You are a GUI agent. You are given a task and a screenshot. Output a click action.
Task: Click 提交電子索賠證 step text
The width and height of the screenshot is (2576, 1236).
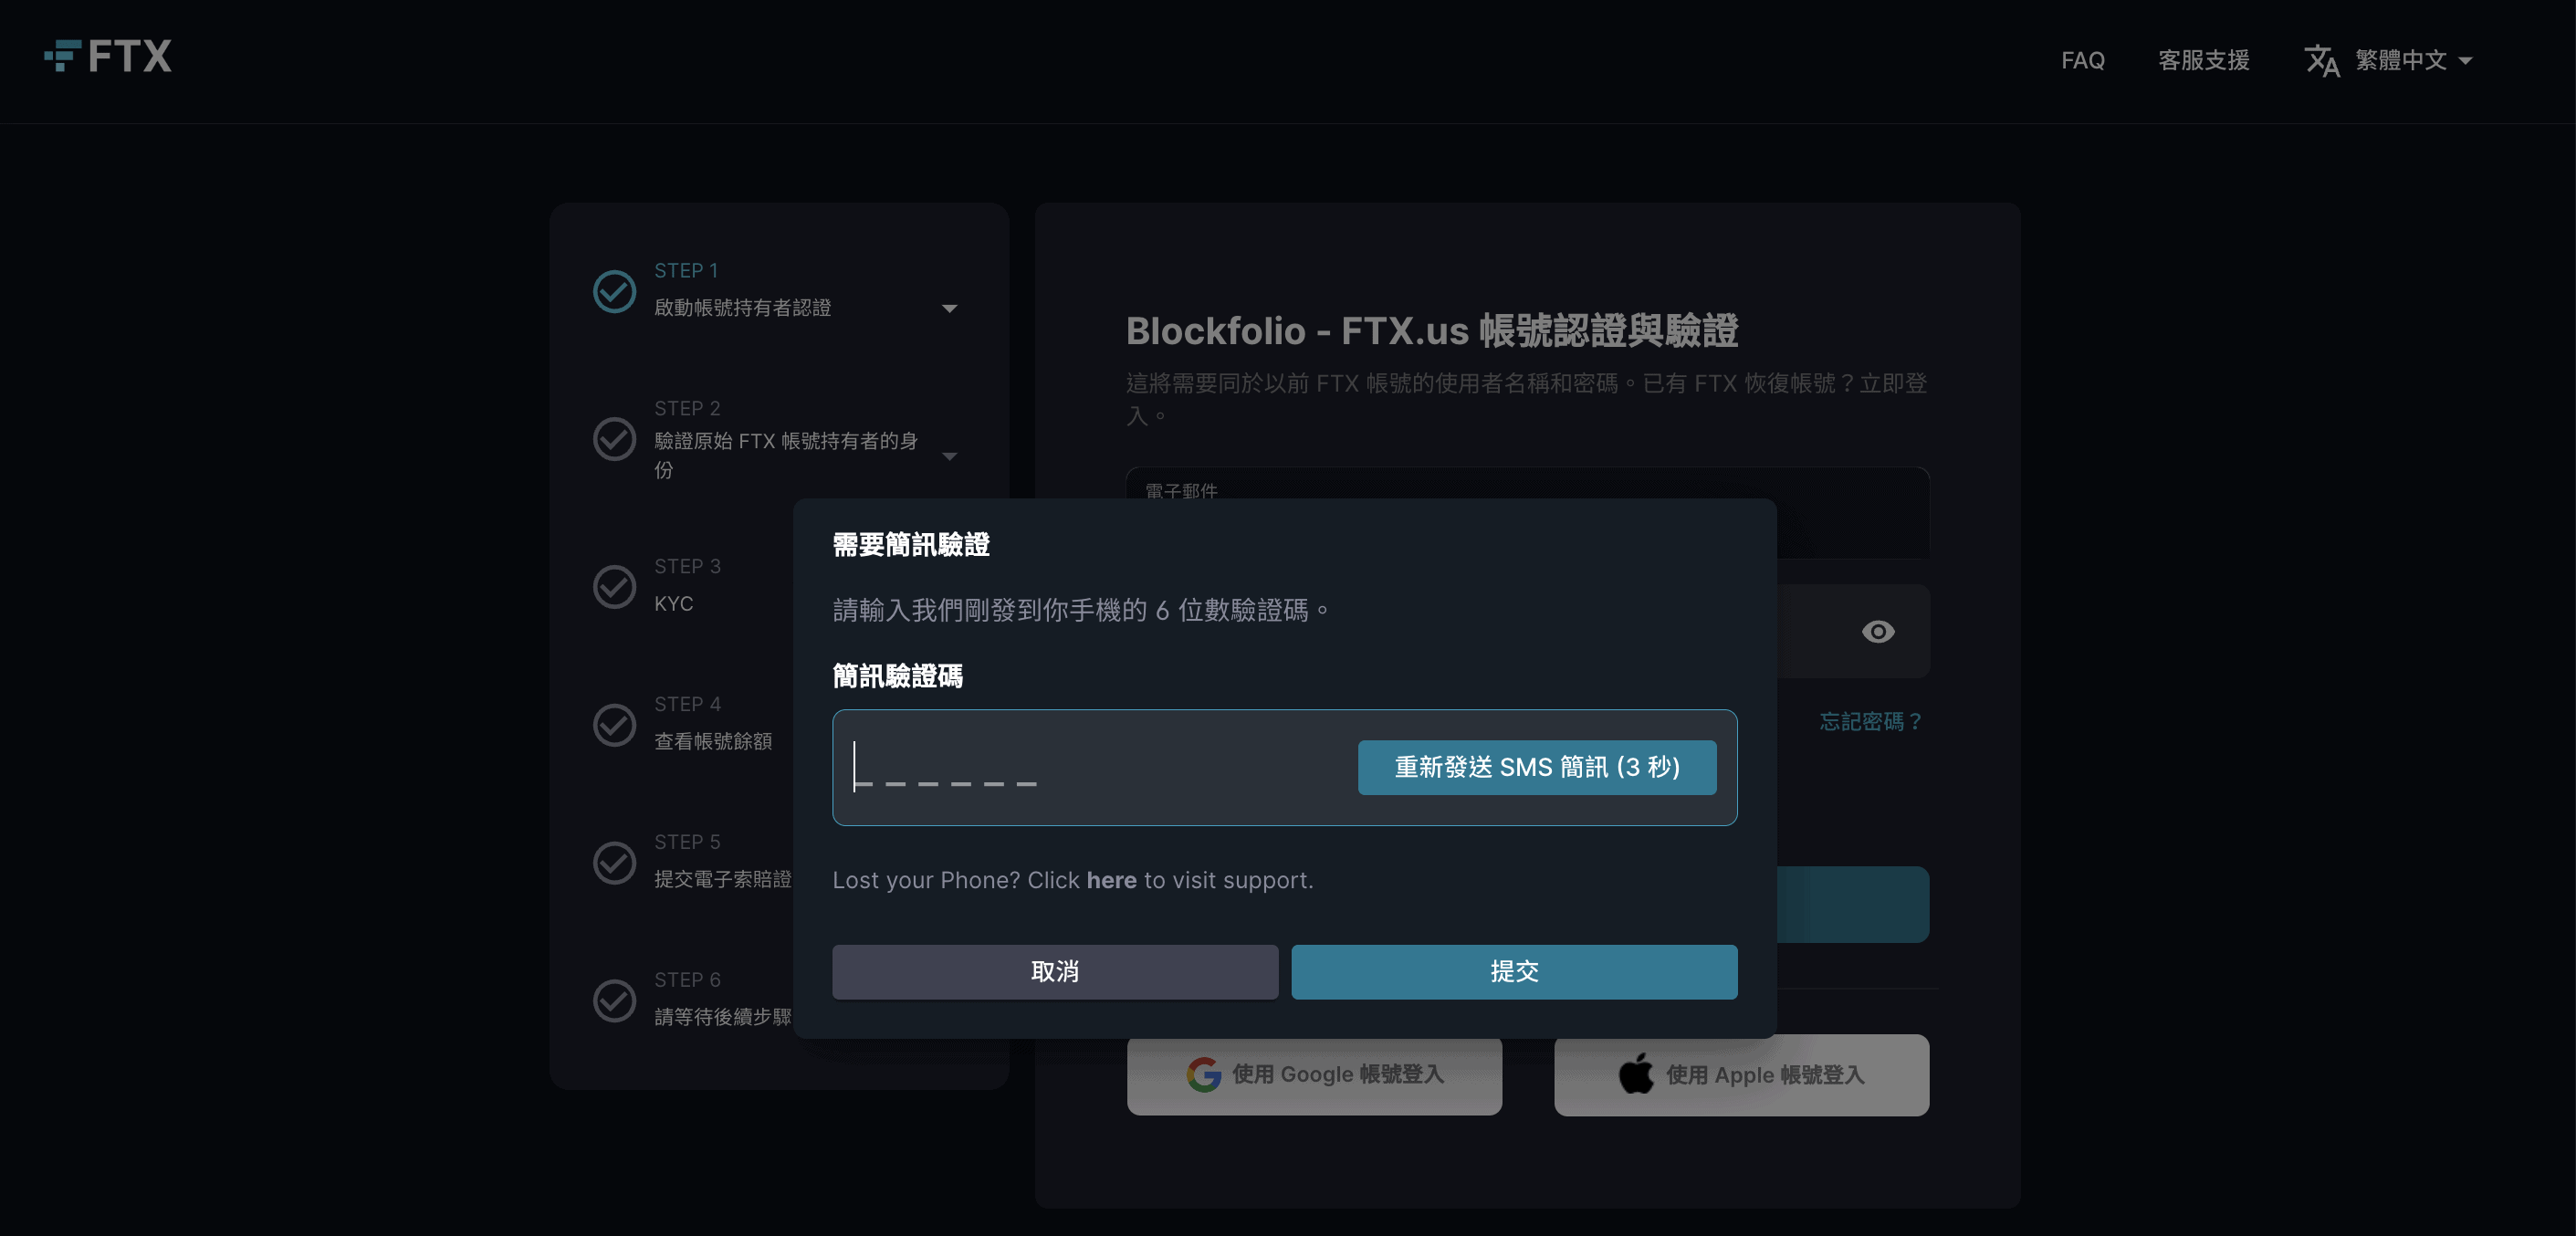723,879
